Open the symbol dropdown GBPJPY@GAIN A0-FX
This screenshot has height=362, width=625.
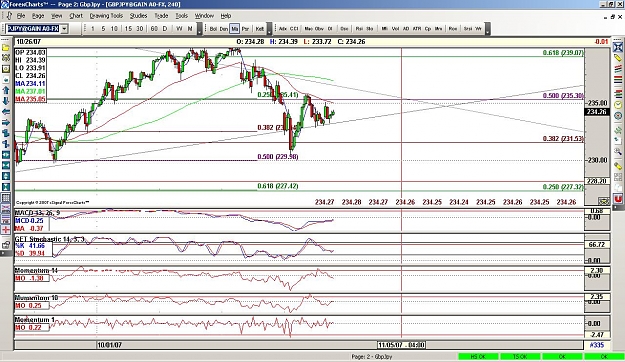[64, 29]
